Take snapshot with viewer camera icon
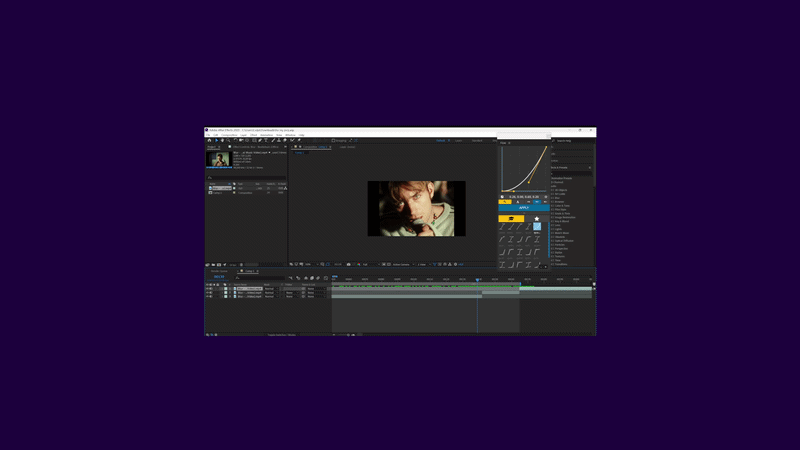 pyautogui.click(x=348, y=264)
